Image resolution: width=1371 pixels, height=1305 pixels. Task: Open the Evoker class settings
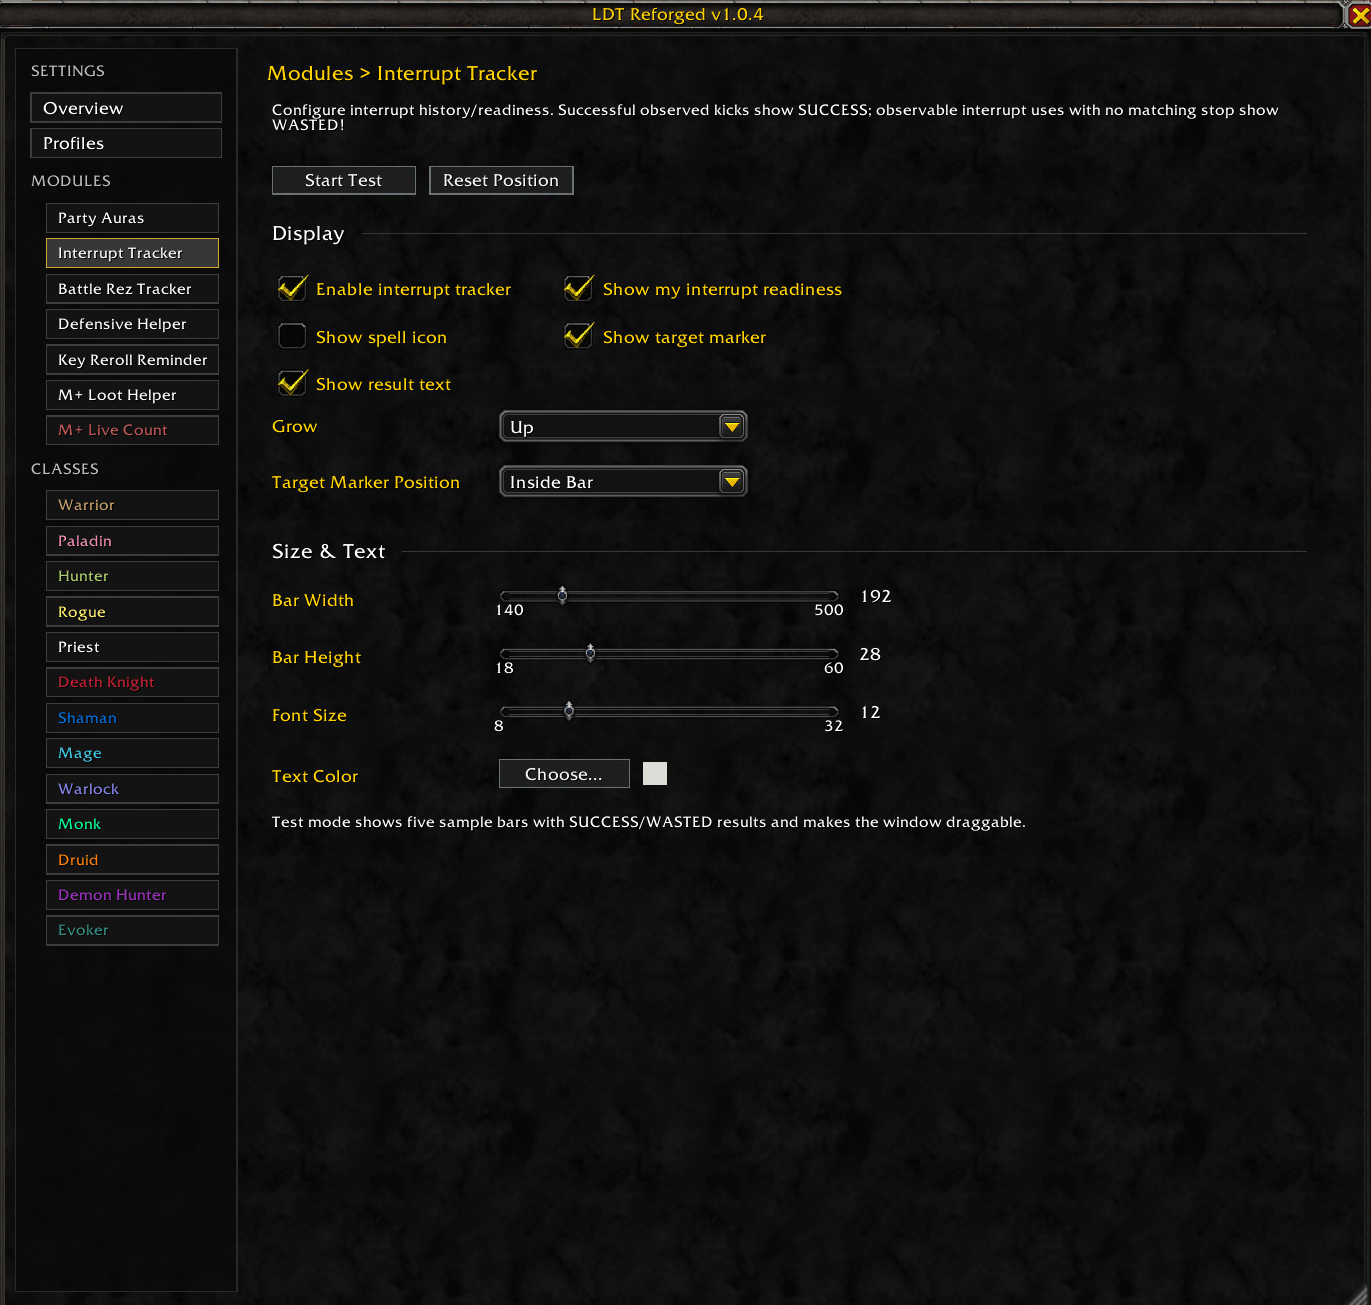[132, 930]
